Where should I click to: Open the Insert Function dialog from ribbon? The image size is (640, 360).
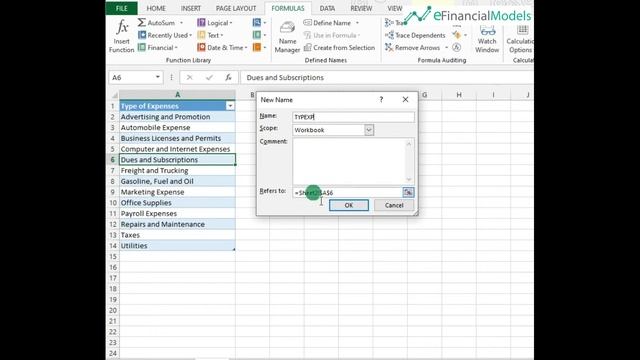121,37
